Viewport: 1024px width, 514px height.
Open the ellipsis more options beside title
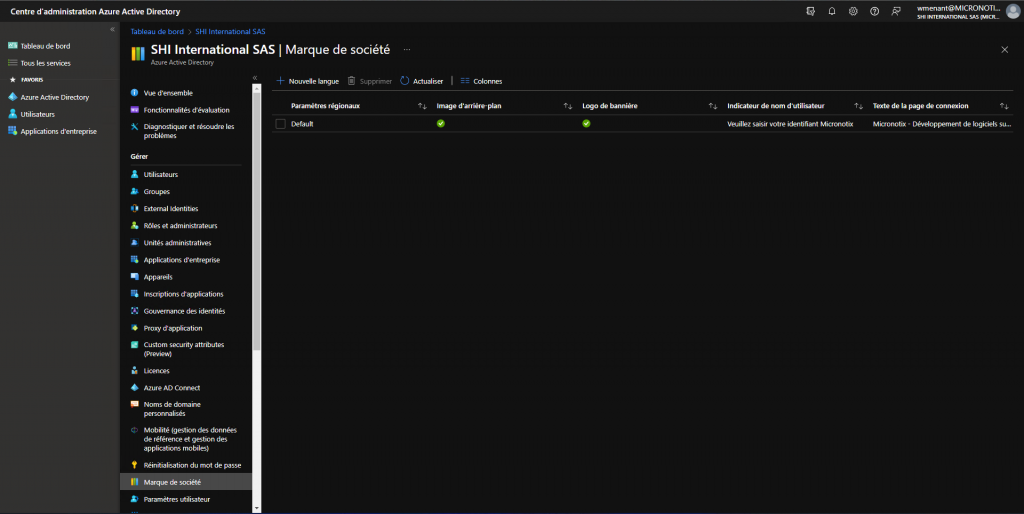tap(407, 50)
